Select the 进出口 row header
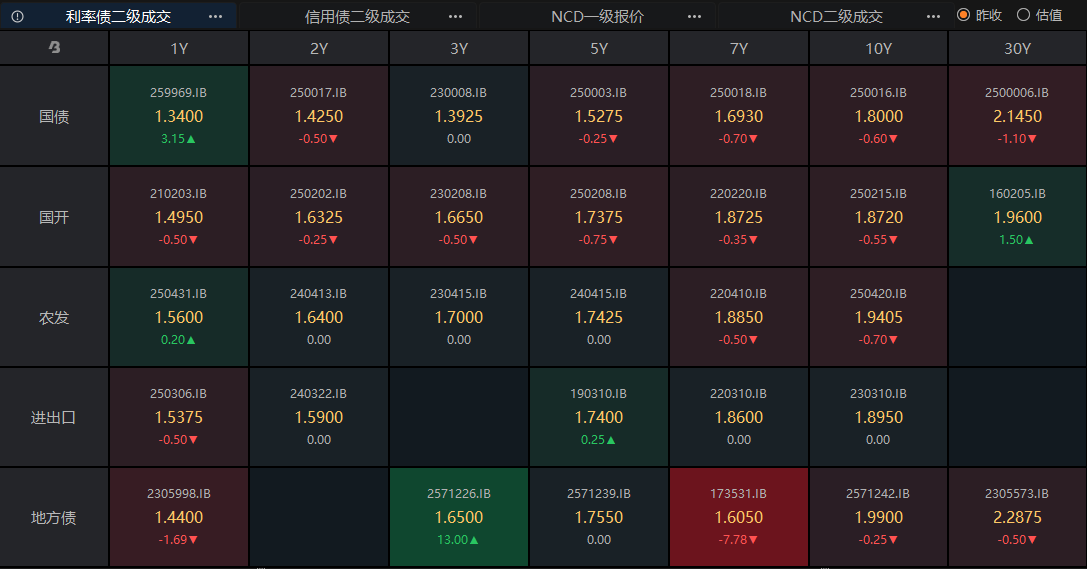This screenshot has width=1087, height=569. pyautogui.click(x=54, y=417)
